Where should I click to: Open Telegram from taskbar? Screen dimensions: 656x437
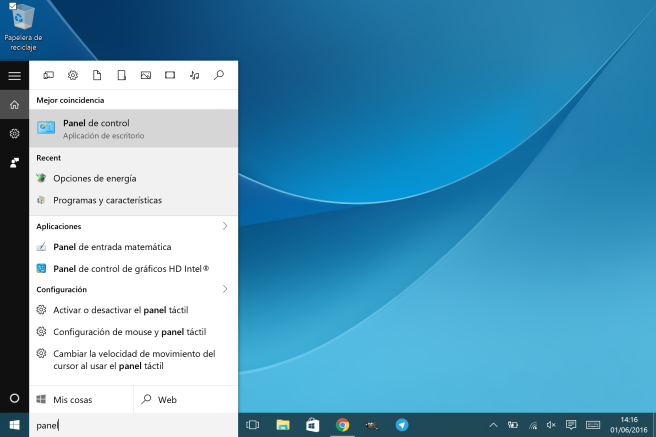pyautogui.click(x=402, y=425)
